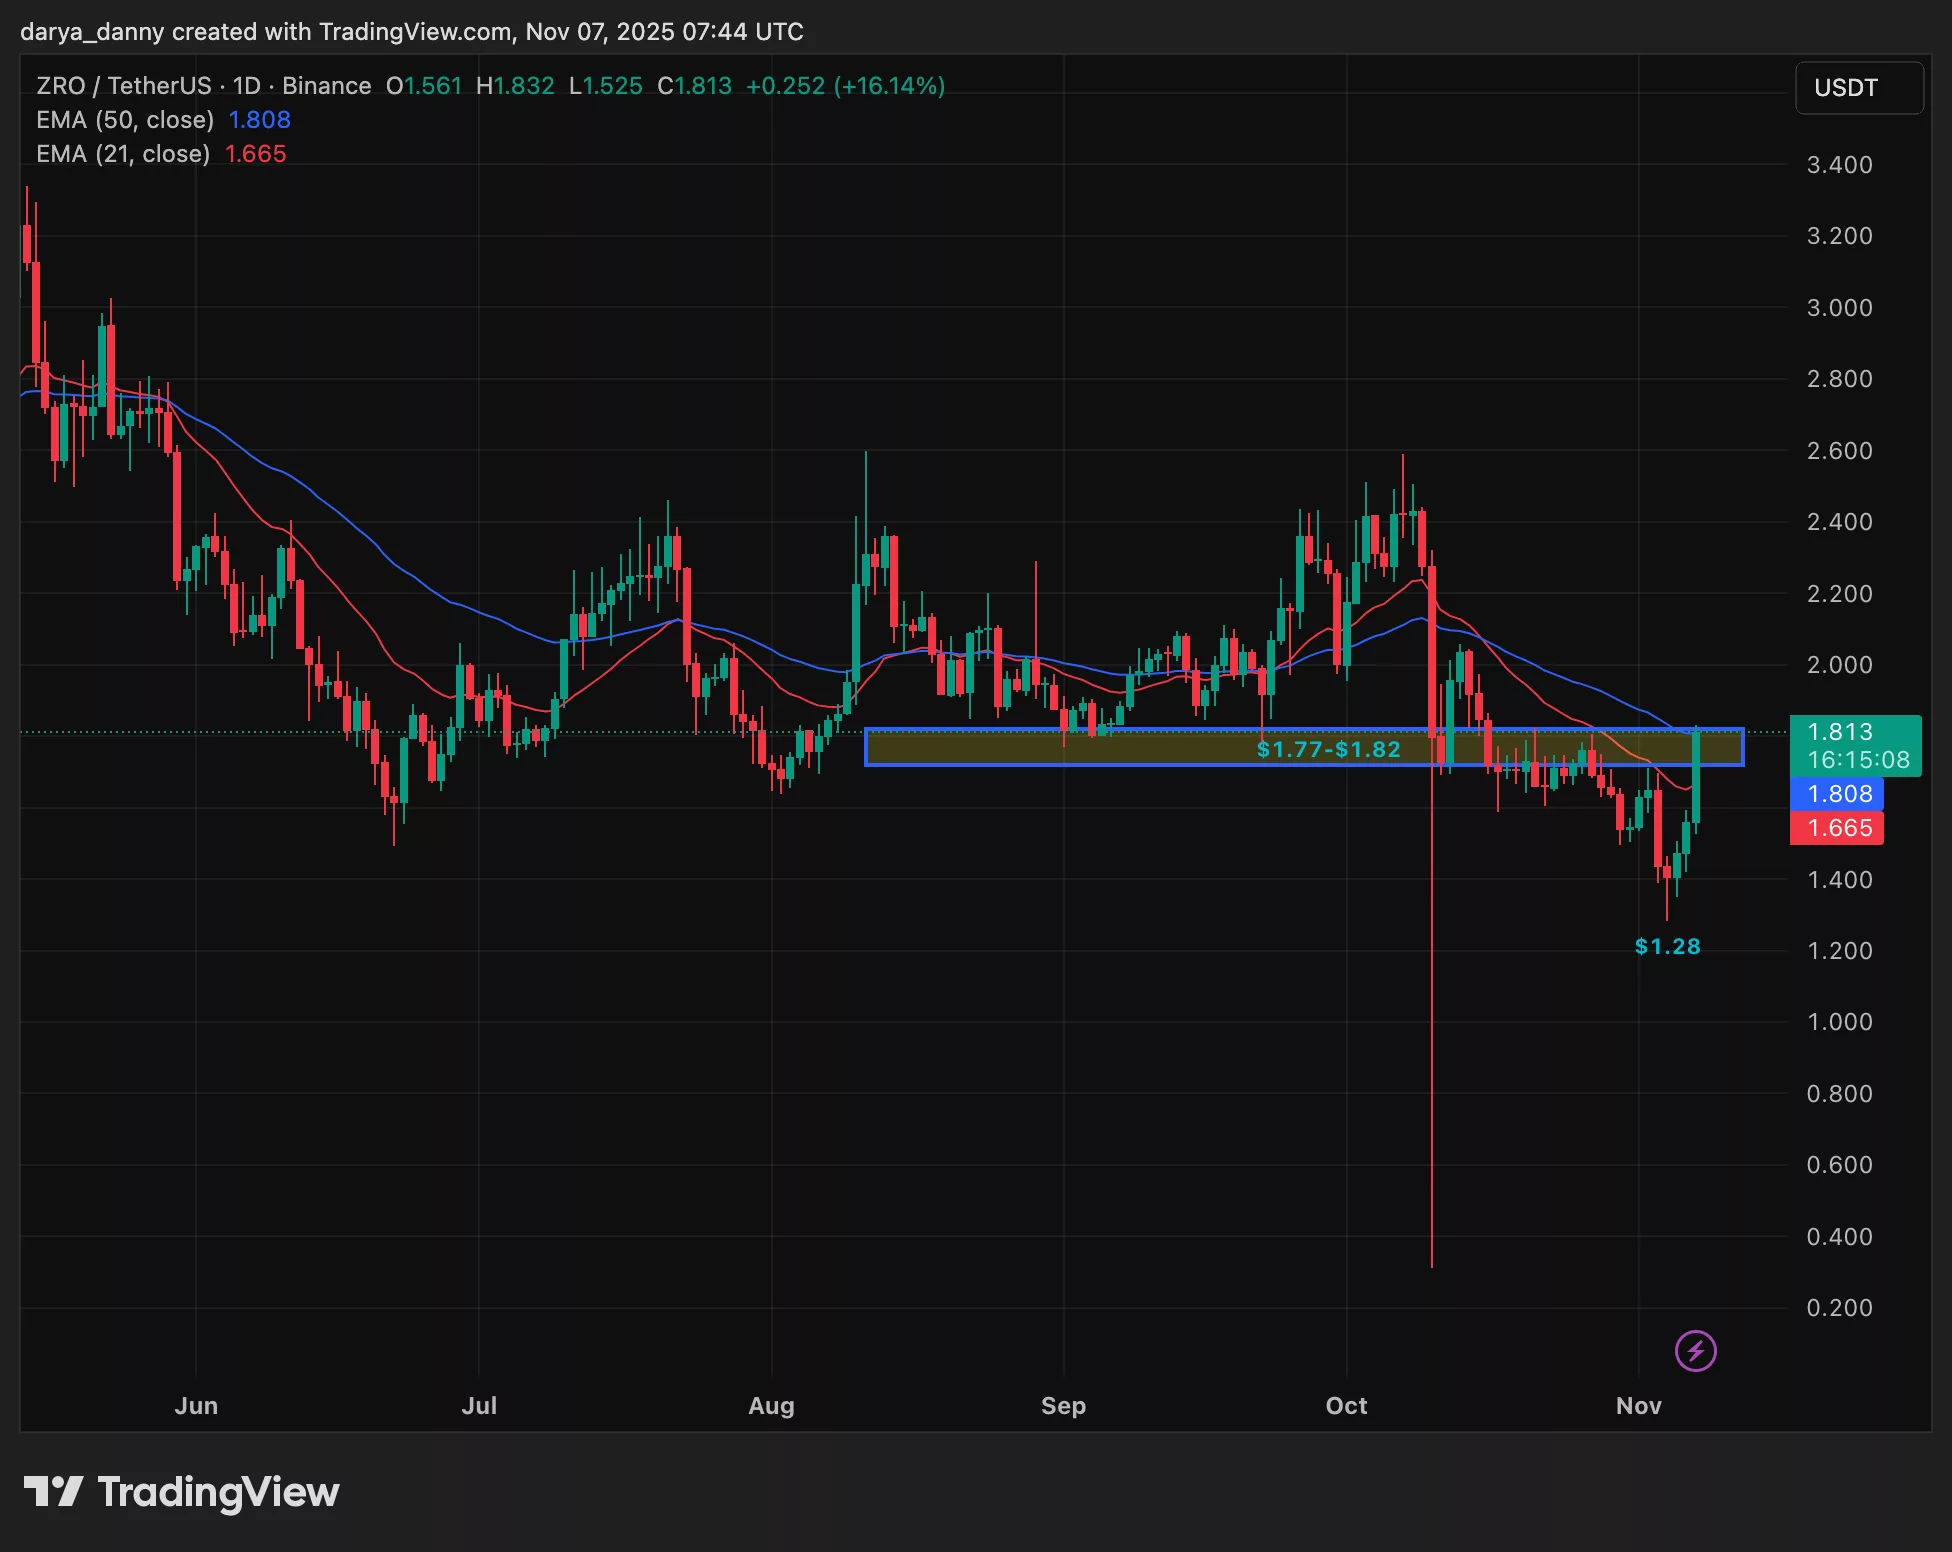Click the Binance exchange label
The height and width of the screenshot is (1552, 1952).
[325, 86]
